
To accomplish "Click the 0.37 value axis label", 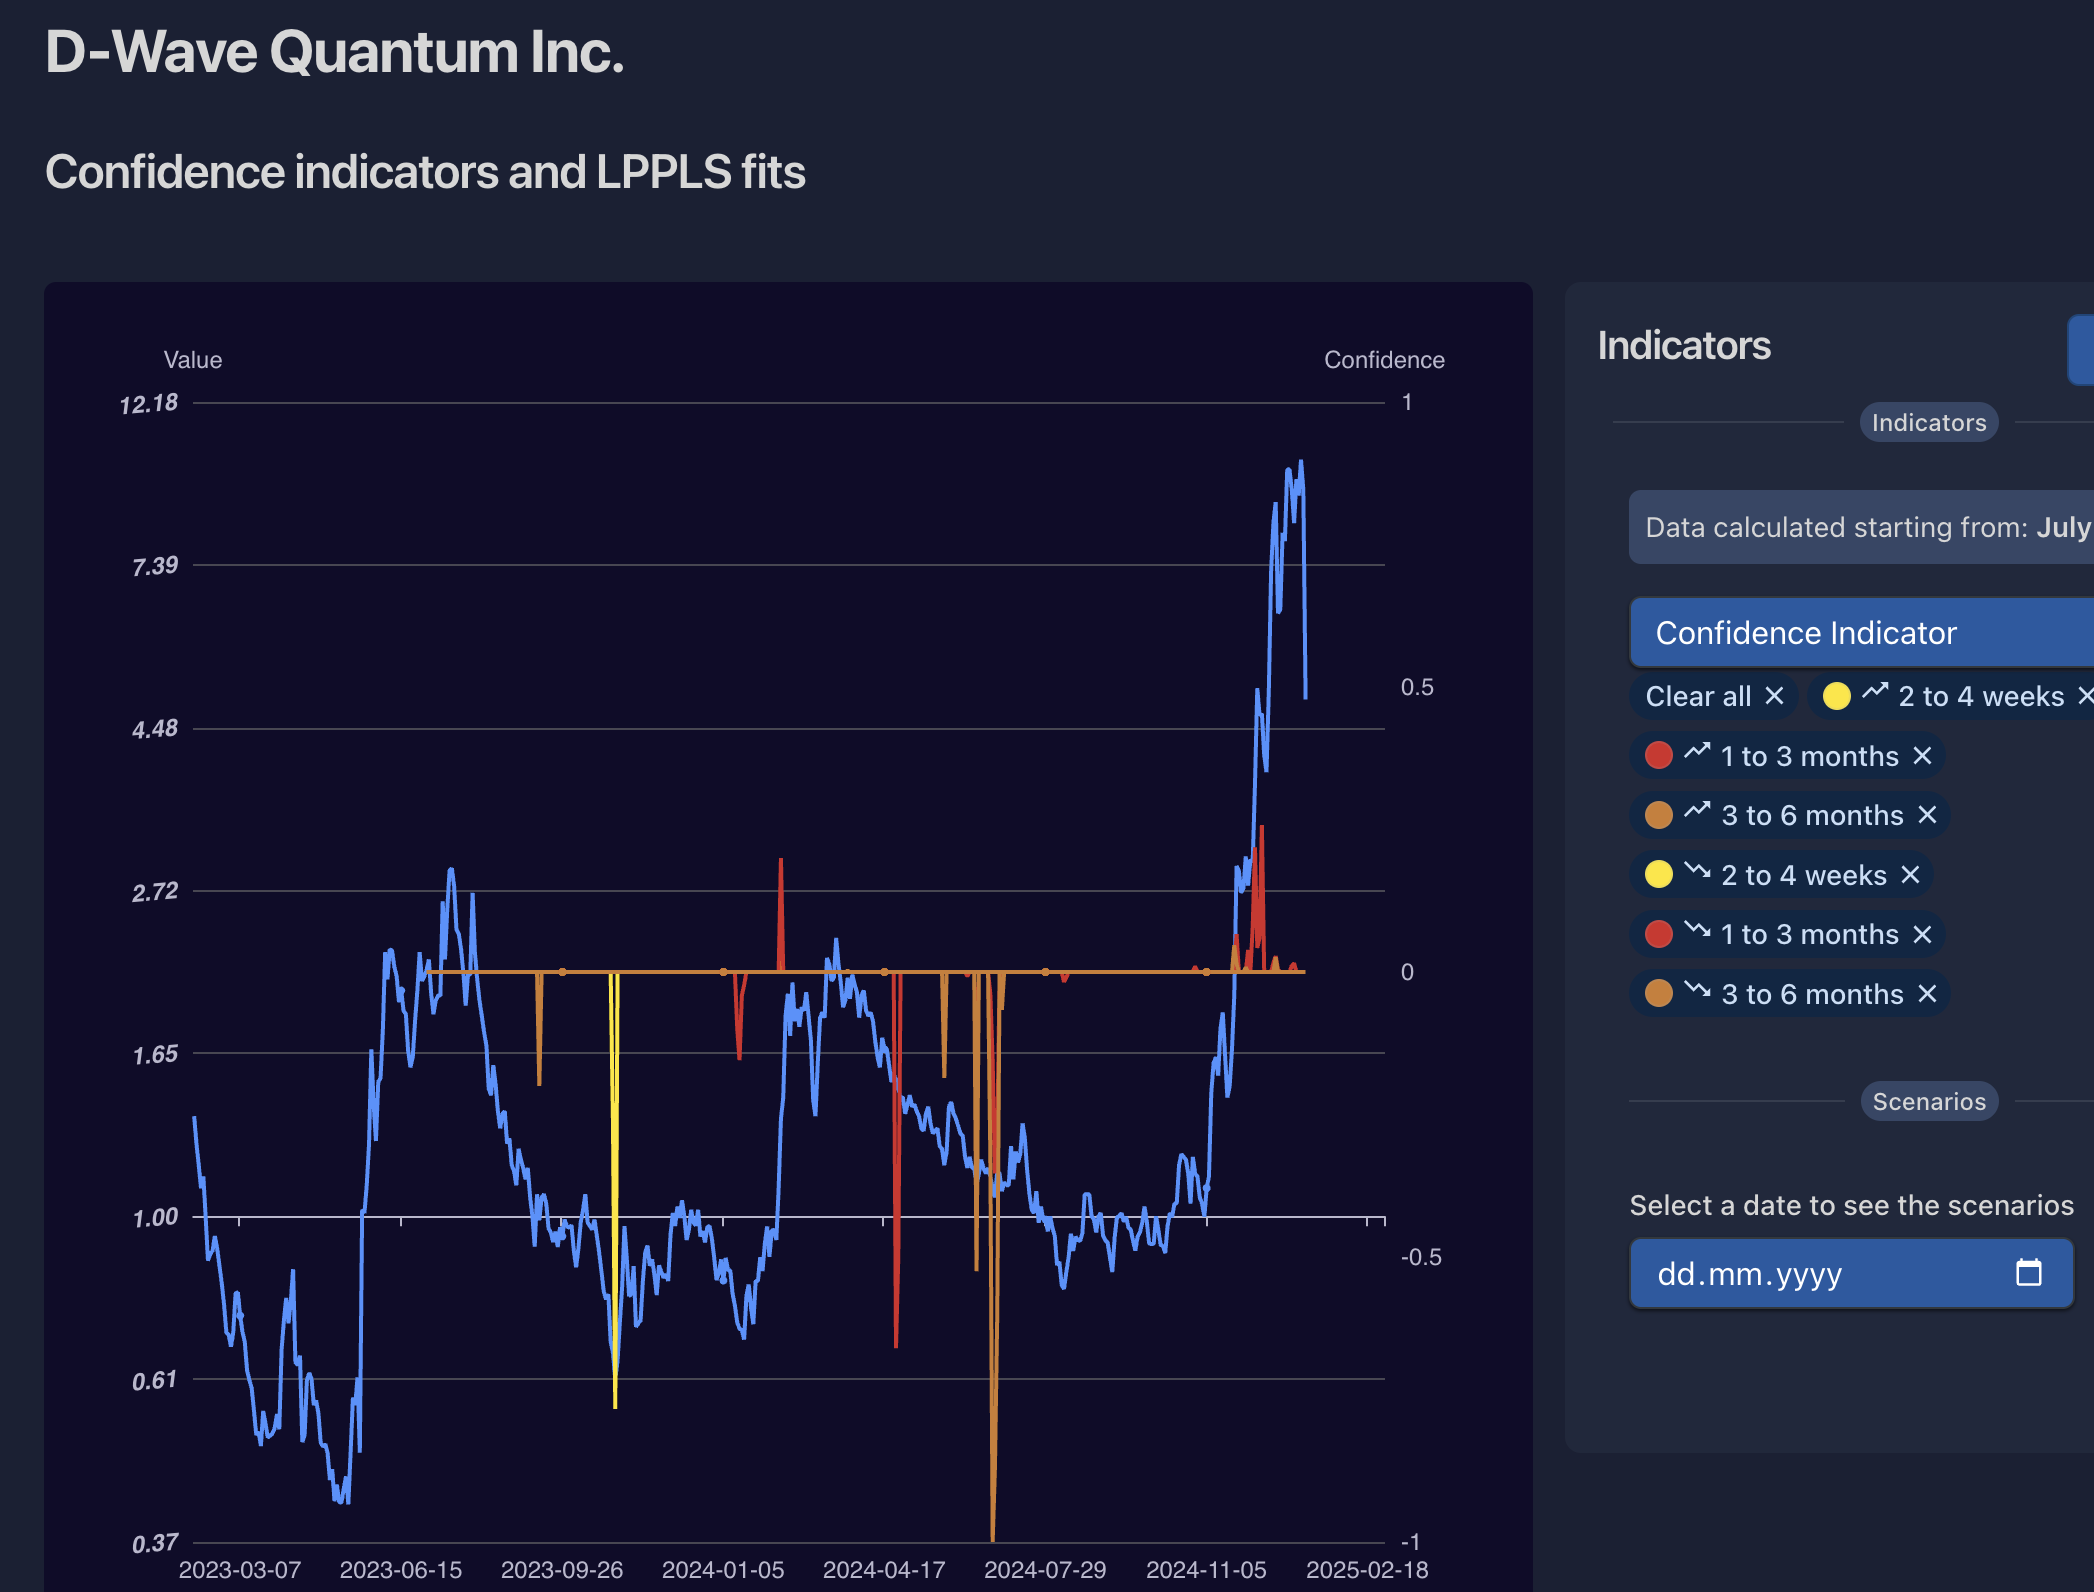I will [155, 1544].
